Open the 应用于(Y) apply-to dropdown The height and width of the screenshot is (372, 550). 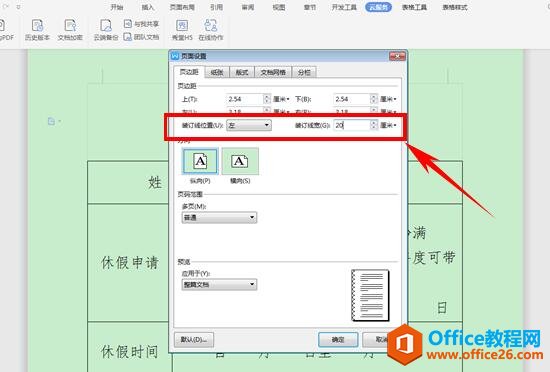point(219,284)
